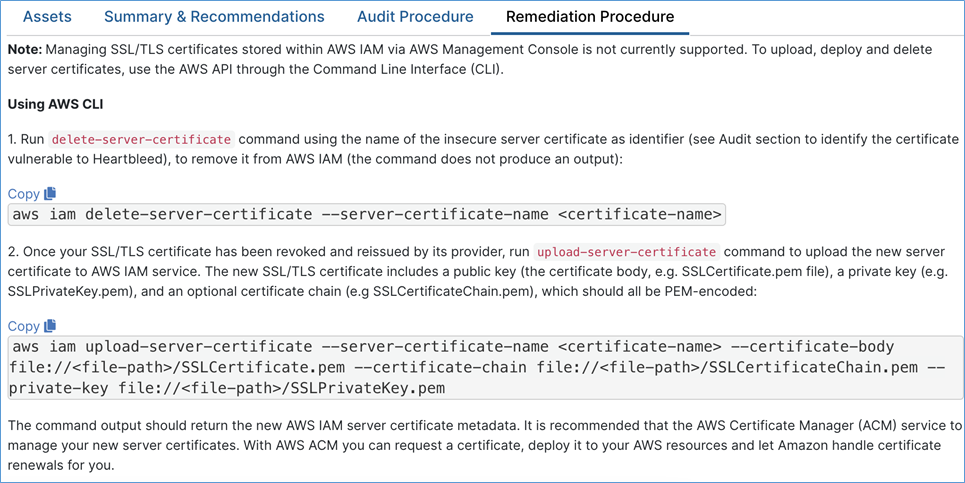Viewport: 965px width, 483px height.
Task: Click the red inline upload-server-certificate code snippet
Action: tap(627, 252)
